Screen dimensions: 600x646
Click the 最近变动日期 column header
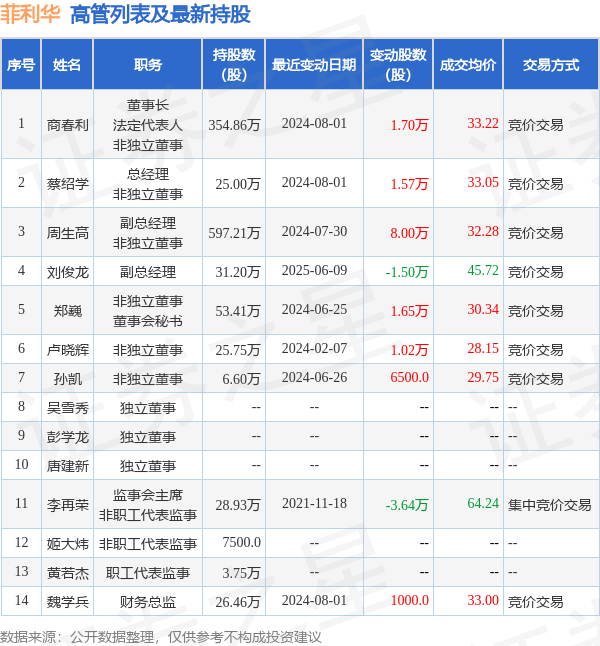314,65
